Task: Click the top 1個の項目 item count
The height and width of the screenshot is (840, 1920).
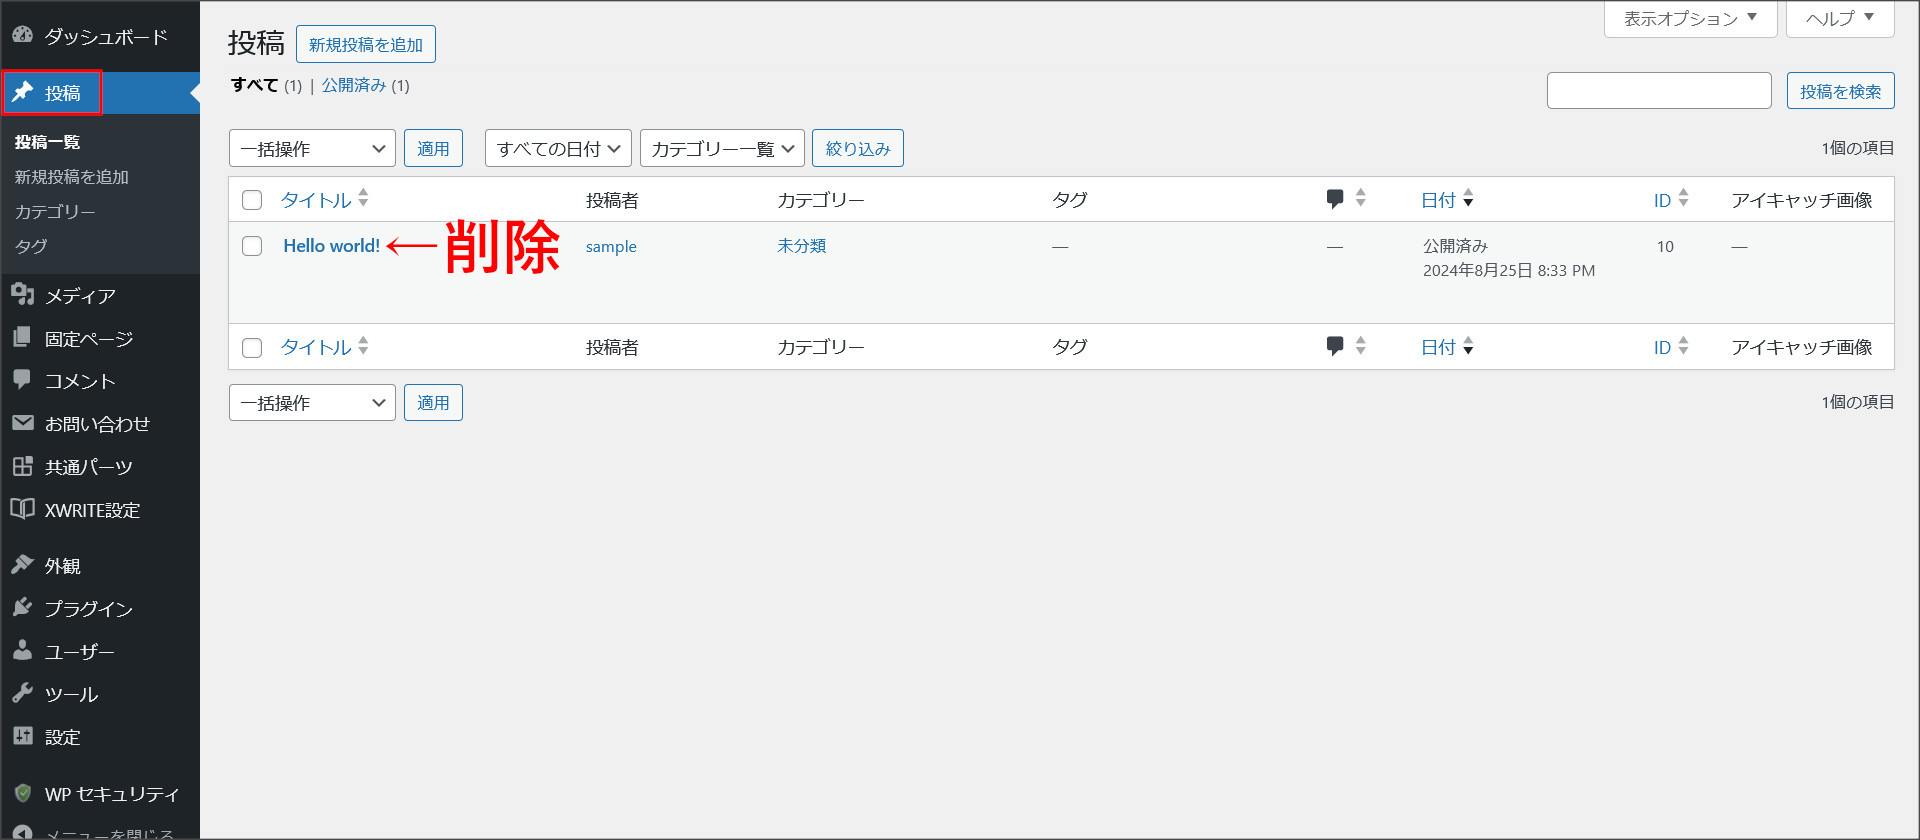Action: (1857, 148)
